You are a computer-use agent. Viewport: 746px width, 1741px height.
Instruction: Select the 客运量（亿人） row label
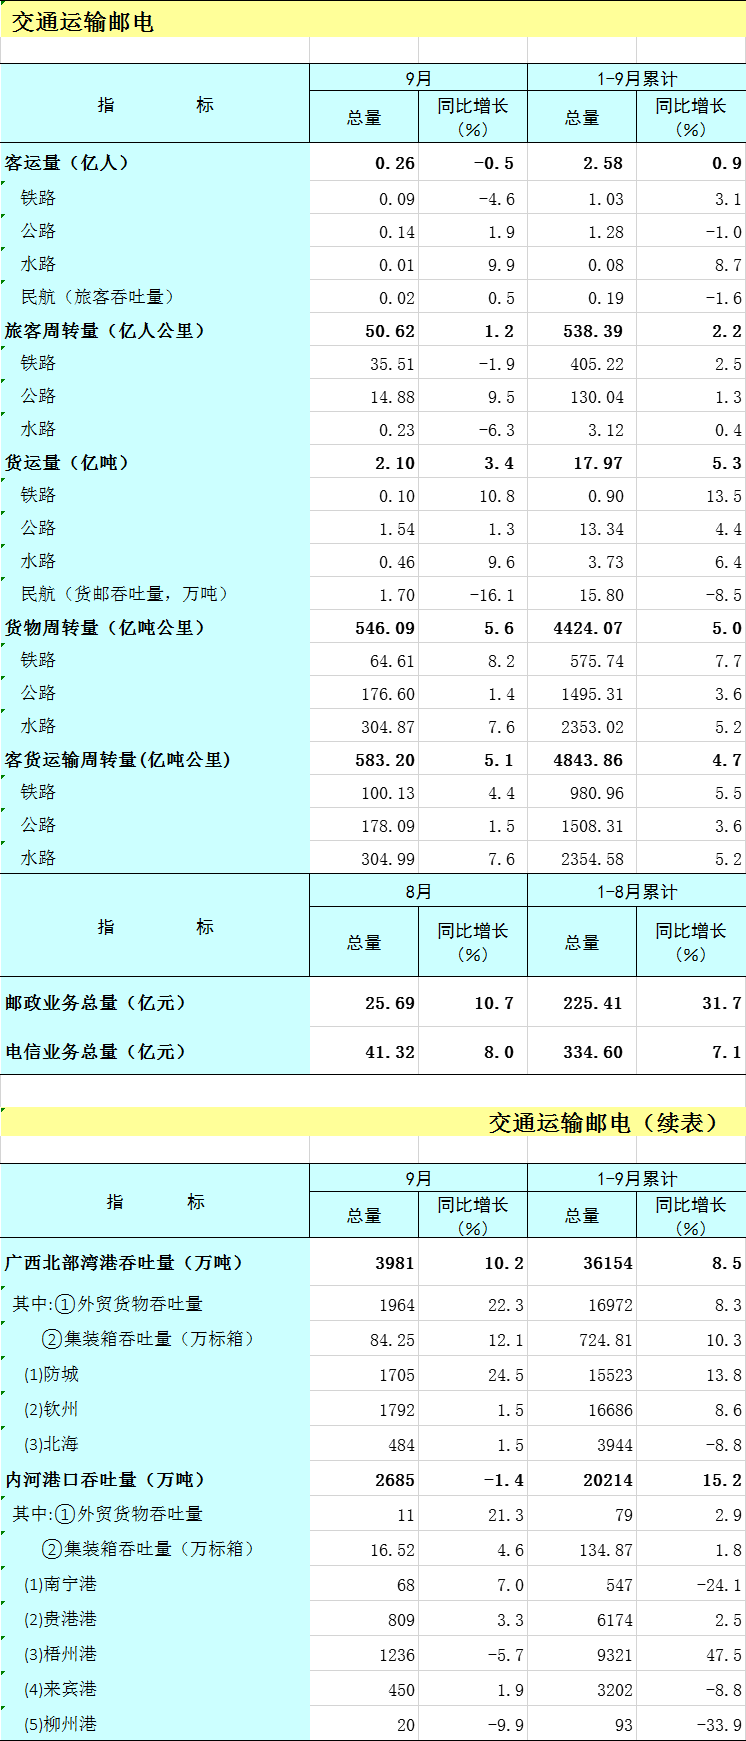(x=68, y=163)
